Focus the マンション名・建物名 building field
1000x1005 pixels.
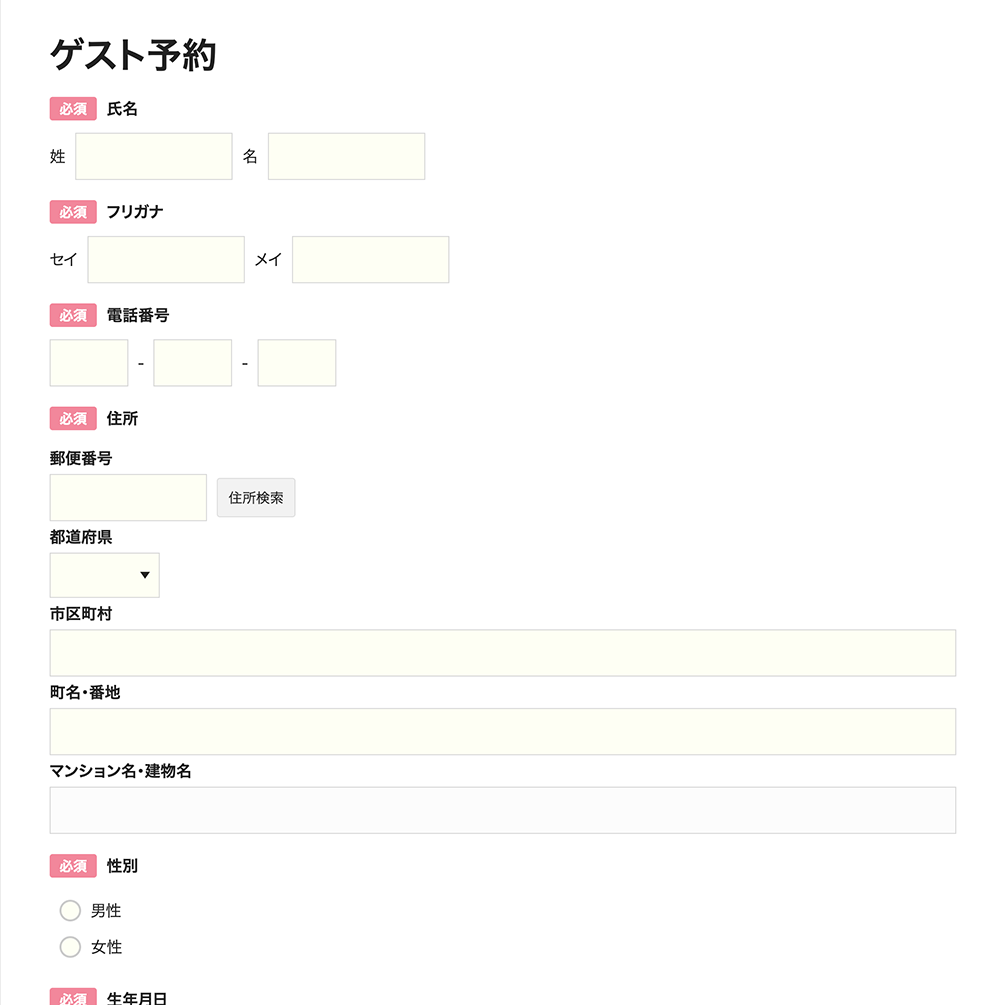pyautogui.click(x=503, y=810)
